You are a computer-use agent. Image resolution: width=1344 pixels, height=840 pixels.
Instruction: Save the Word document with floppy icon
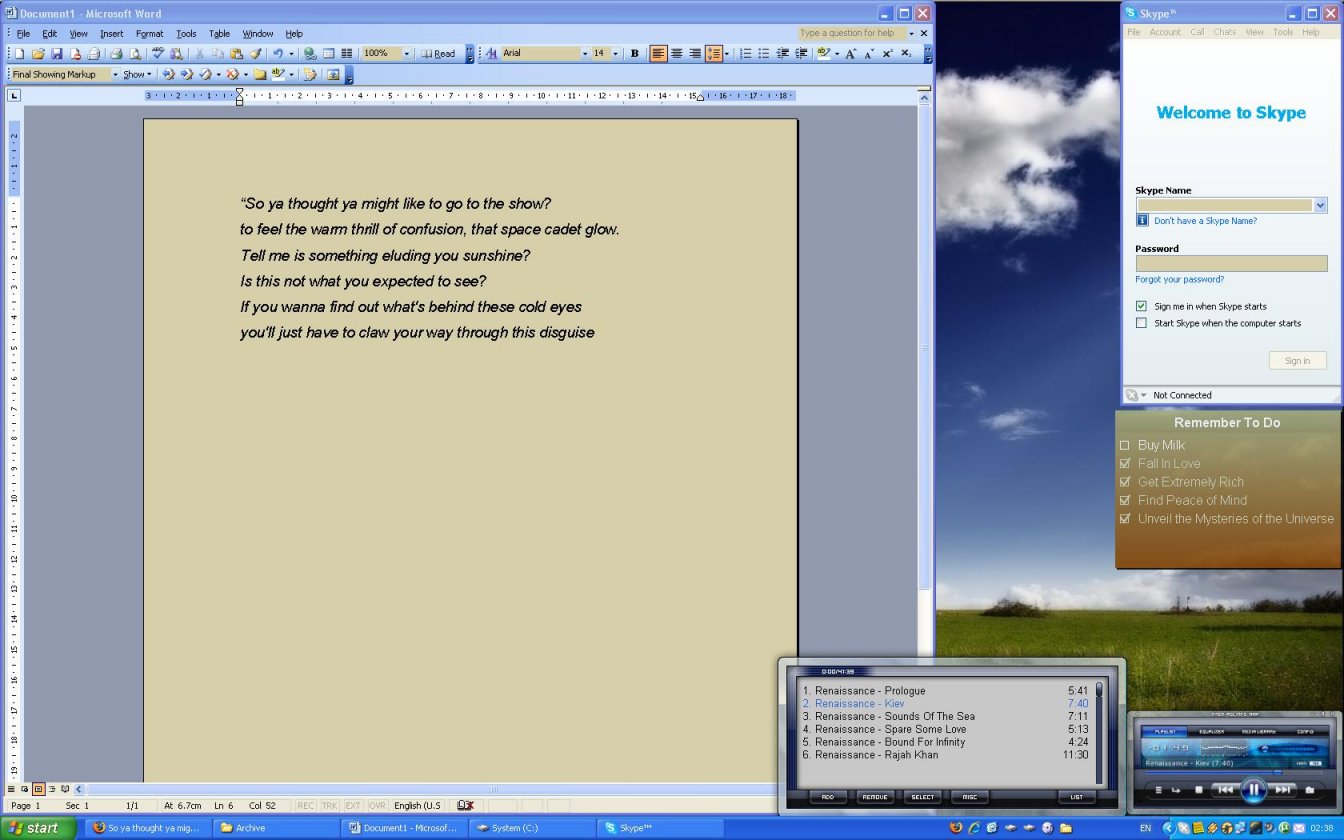click(x=56, y=53)
